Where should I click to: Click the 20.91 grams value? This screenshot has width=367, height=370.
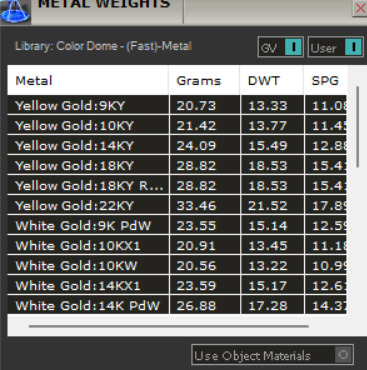click(x=196, y=246)
